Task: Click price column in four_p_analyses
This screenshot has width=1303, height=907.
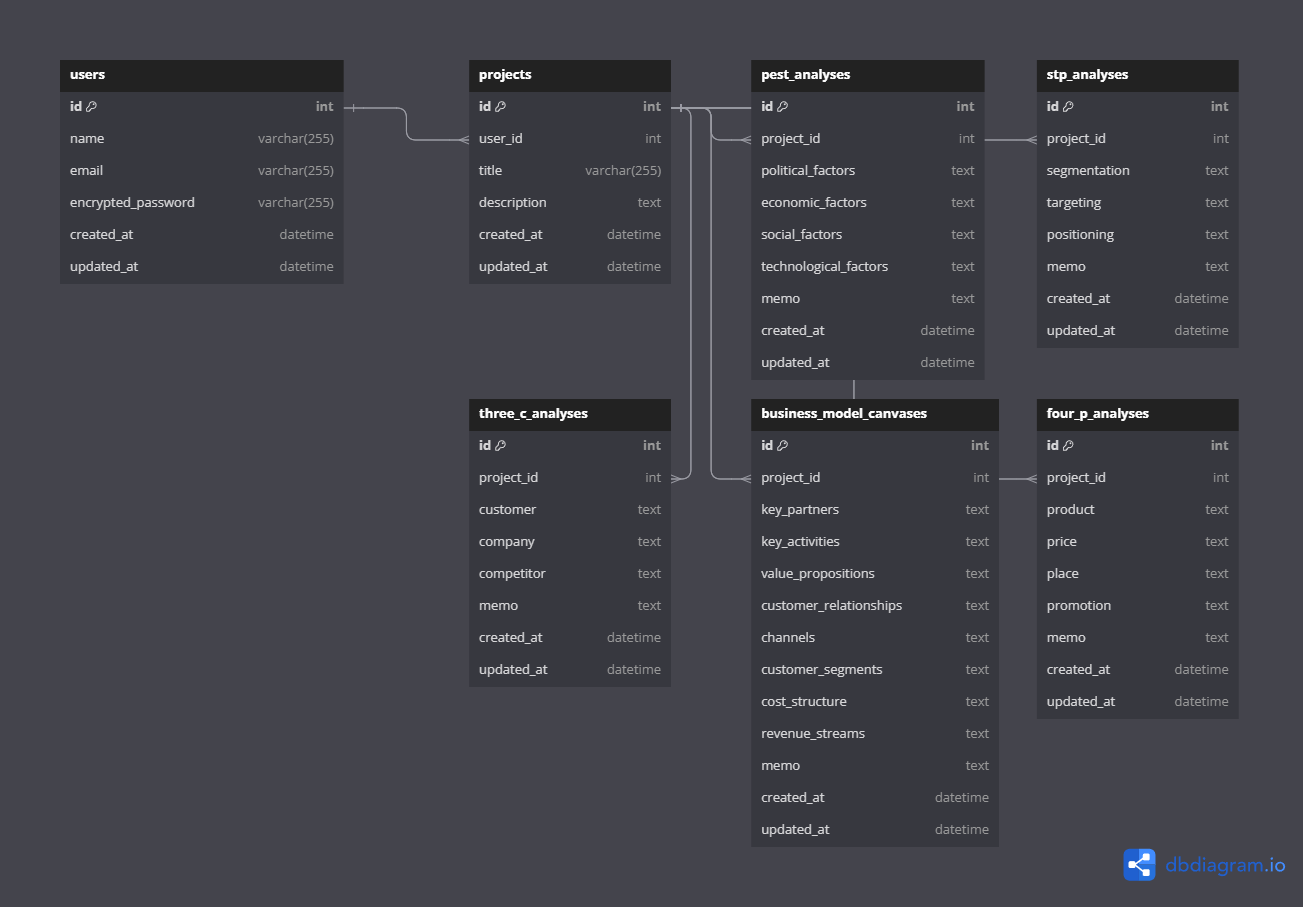Action: pos(1138,541)
